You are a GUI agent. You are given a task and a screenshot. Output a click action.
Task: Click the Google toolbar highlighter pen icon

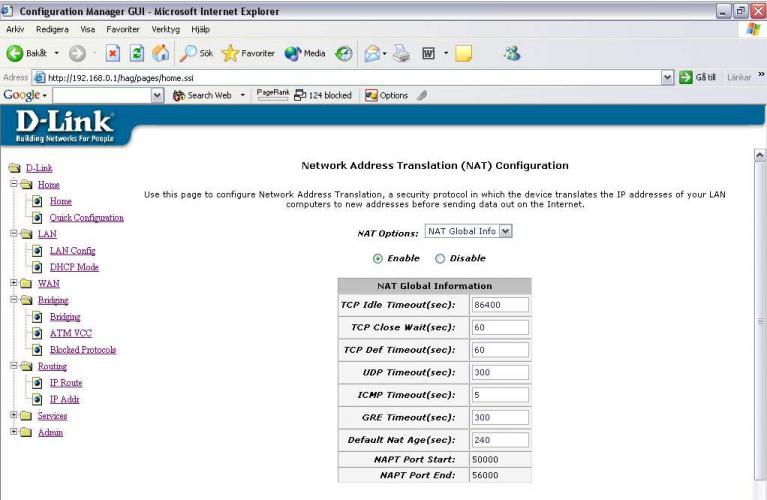[422, 95]
